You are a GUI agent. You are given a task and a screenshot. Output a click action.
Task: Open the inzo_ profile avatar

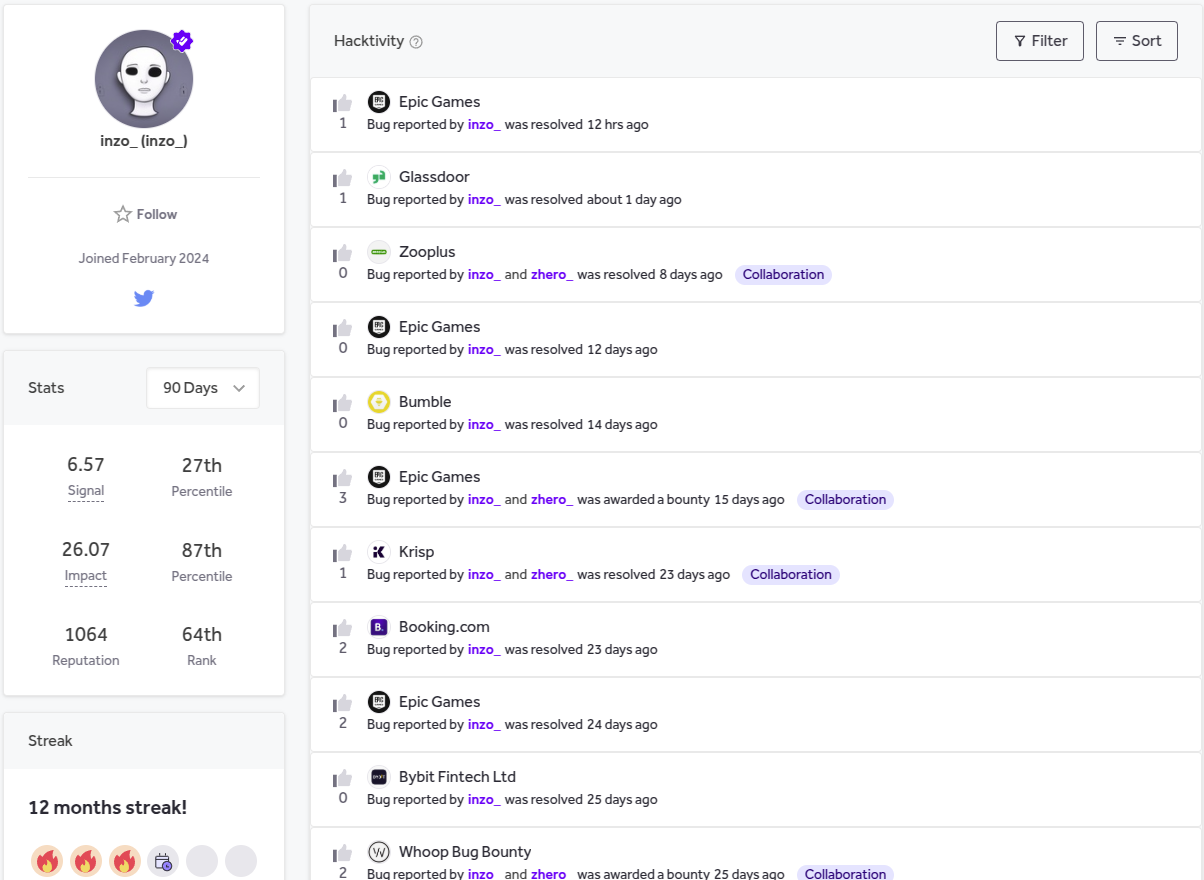point(144,79)
